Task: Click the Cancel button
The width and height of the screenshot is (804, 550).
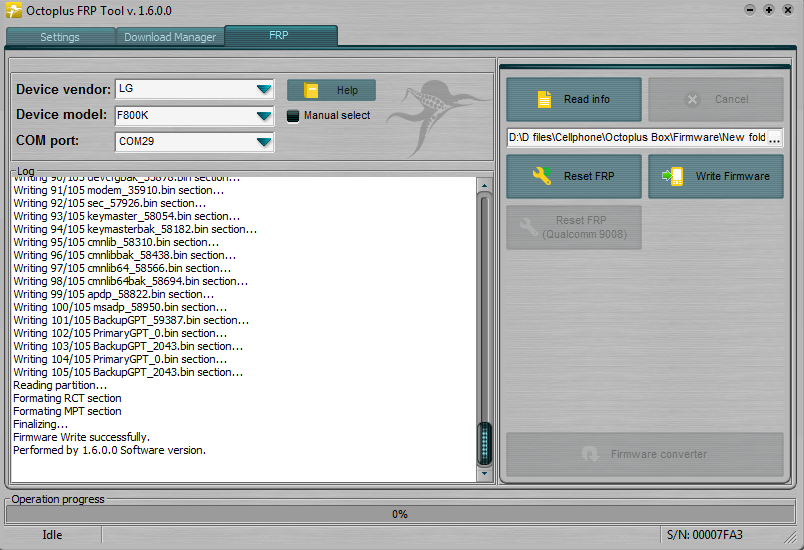Action: tap(716, 99)
